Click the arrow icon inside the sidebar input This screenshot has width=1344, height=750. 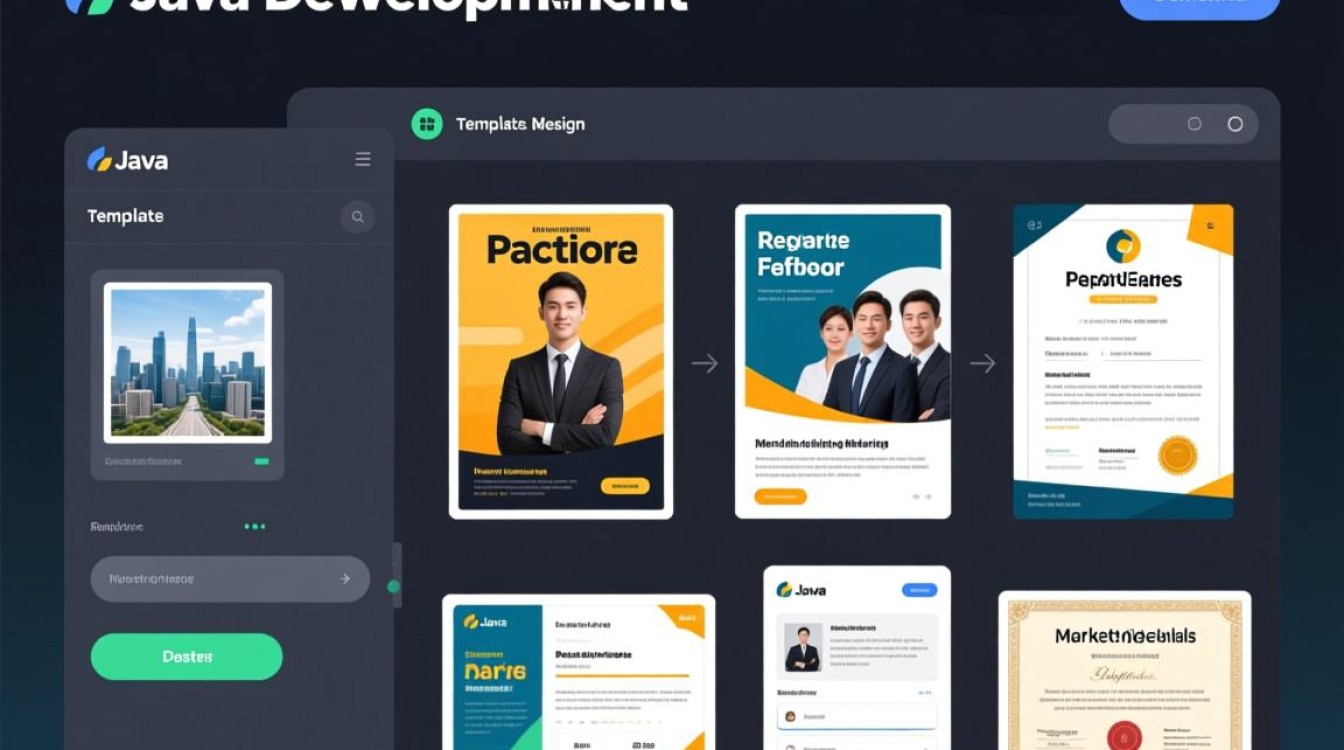click(x=345, y=579)
